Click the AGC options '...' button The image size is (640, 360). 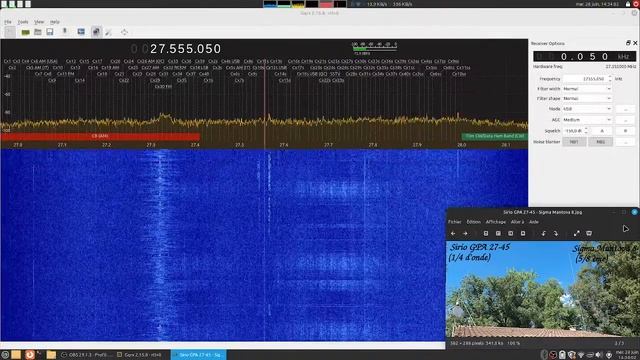(625, 120)
